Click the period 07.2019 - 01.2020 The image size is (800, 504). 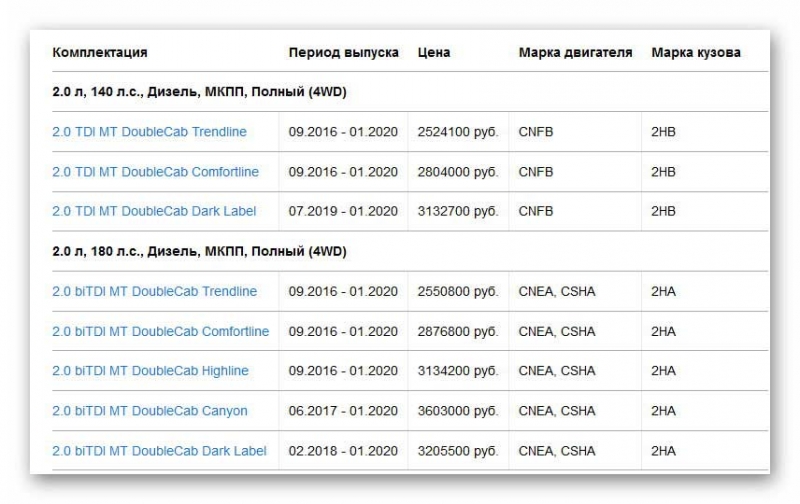(x=343, y=211)
